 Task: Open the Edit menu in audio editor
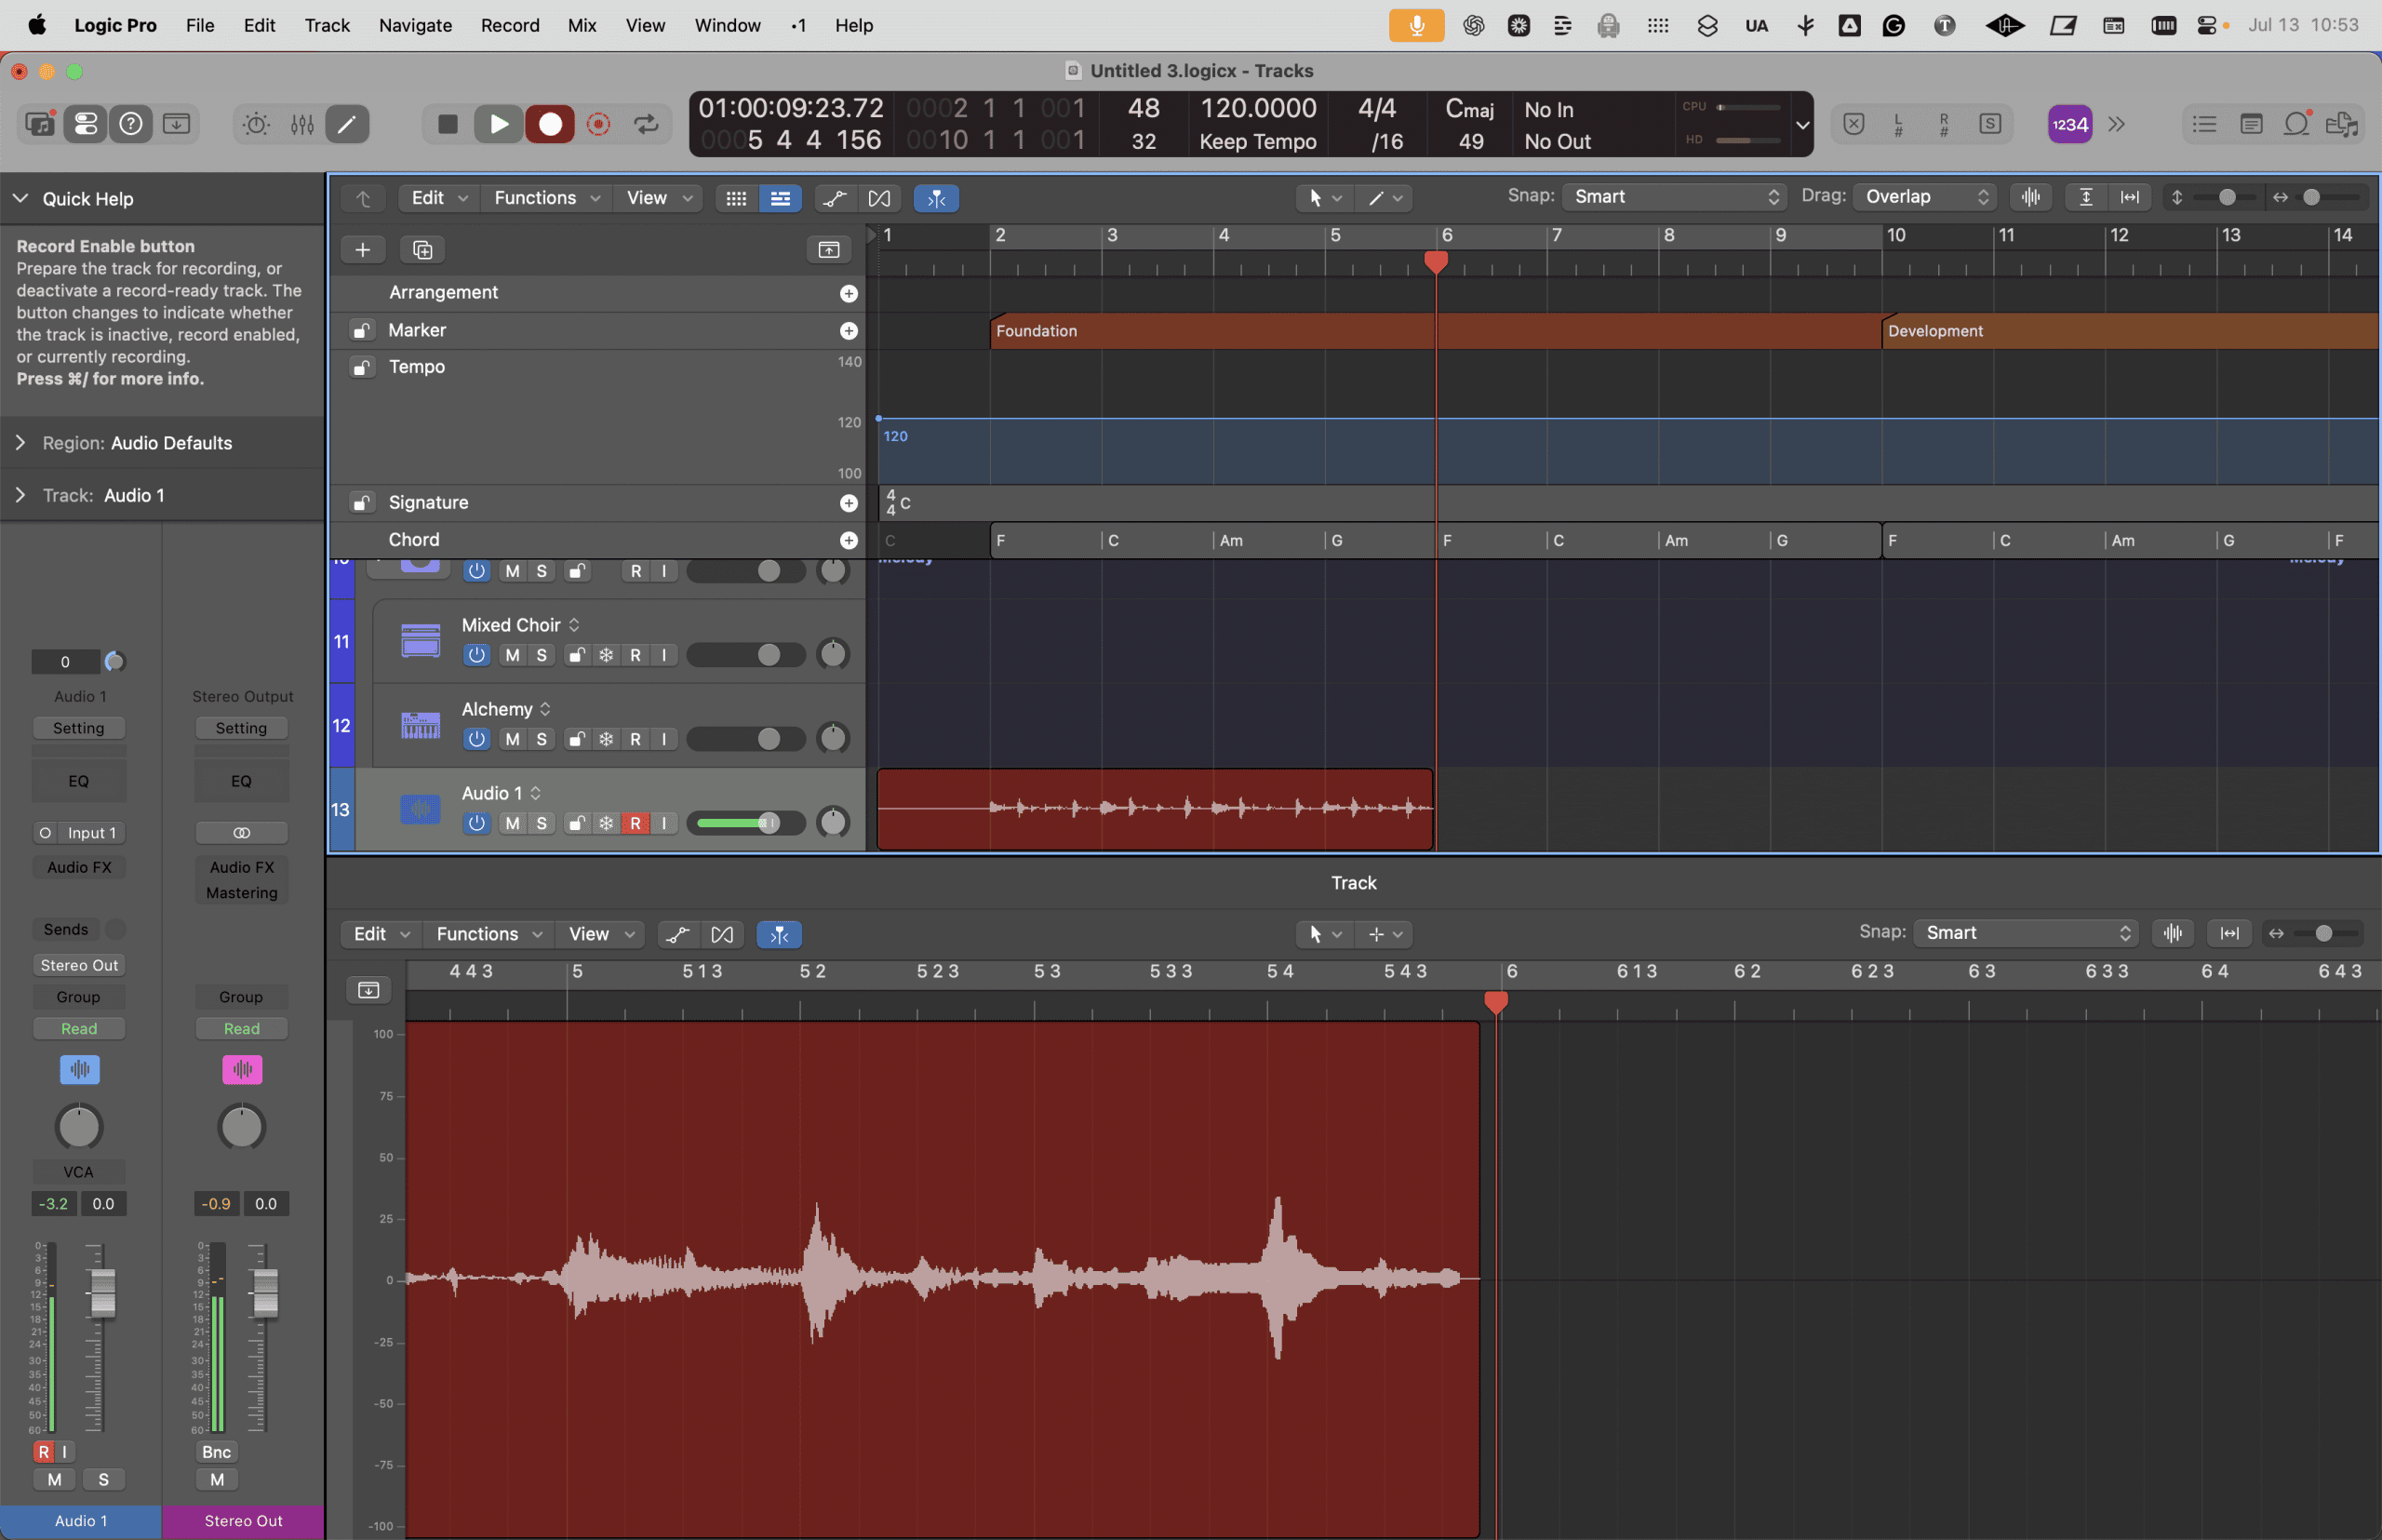coord(381,934)
